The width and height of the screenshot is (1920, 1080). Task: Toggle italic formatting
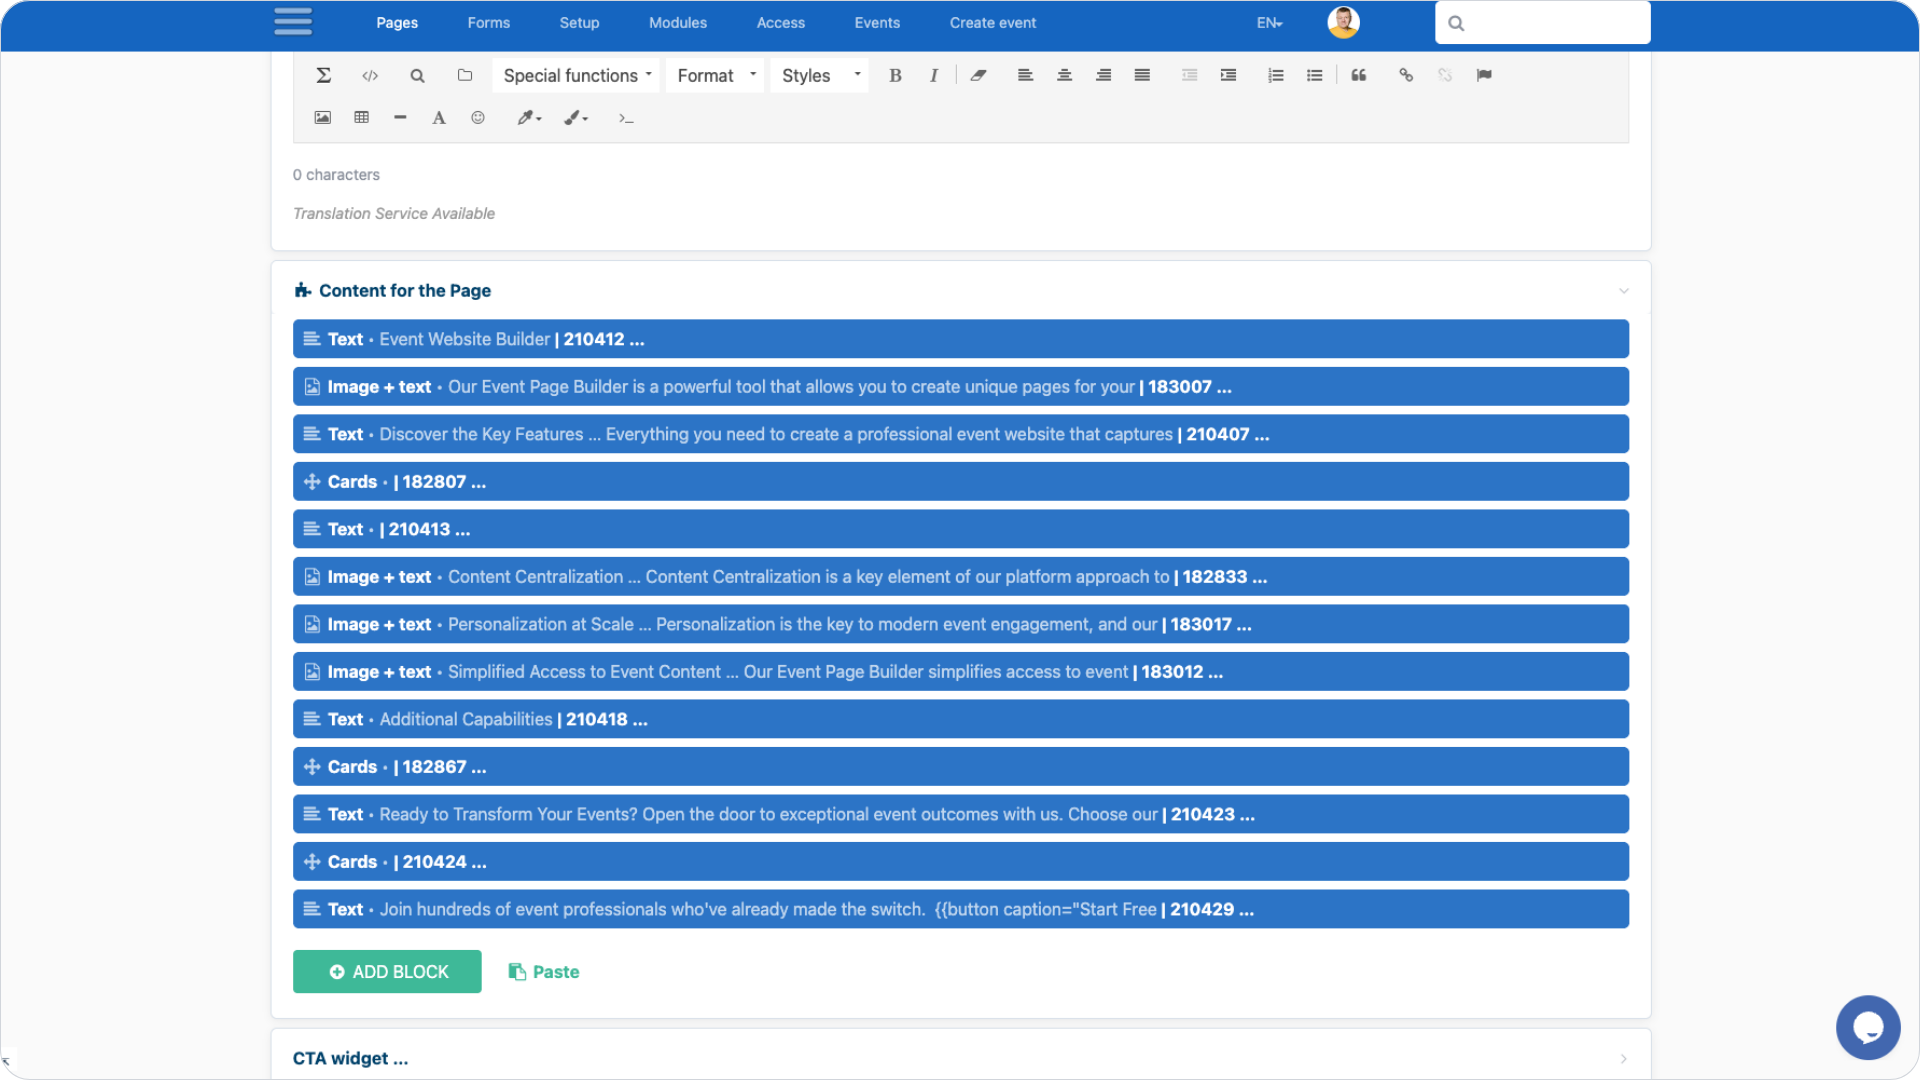933,75
